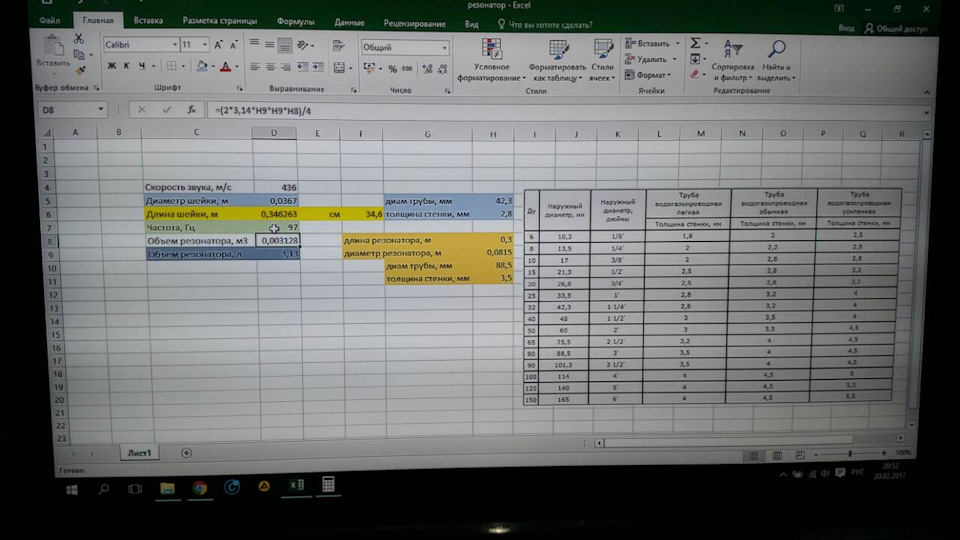The height and width of the screenshot is (540, 960).
Task: Click the zoom slider in status bar
Action: (850, 453)
